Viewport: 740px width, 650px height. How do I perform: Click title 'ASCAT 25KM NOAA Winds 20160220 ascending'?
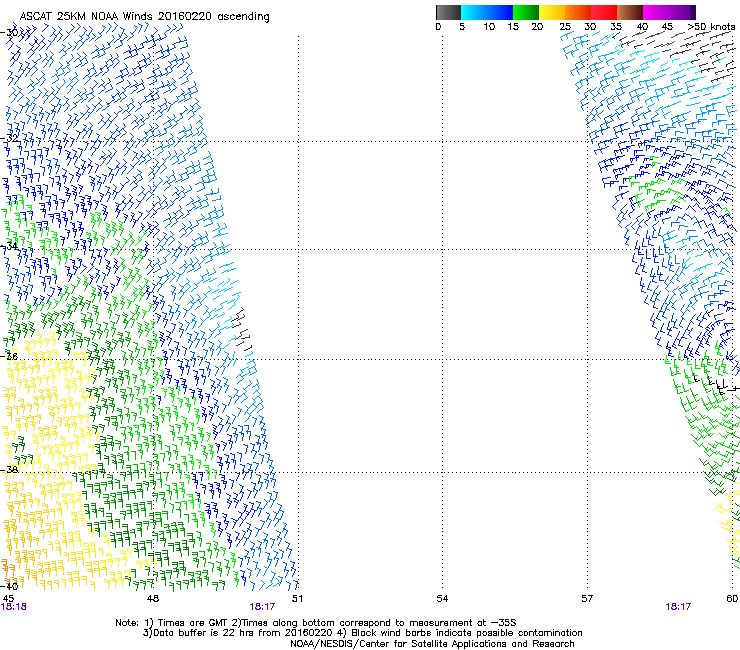[144, 17]
